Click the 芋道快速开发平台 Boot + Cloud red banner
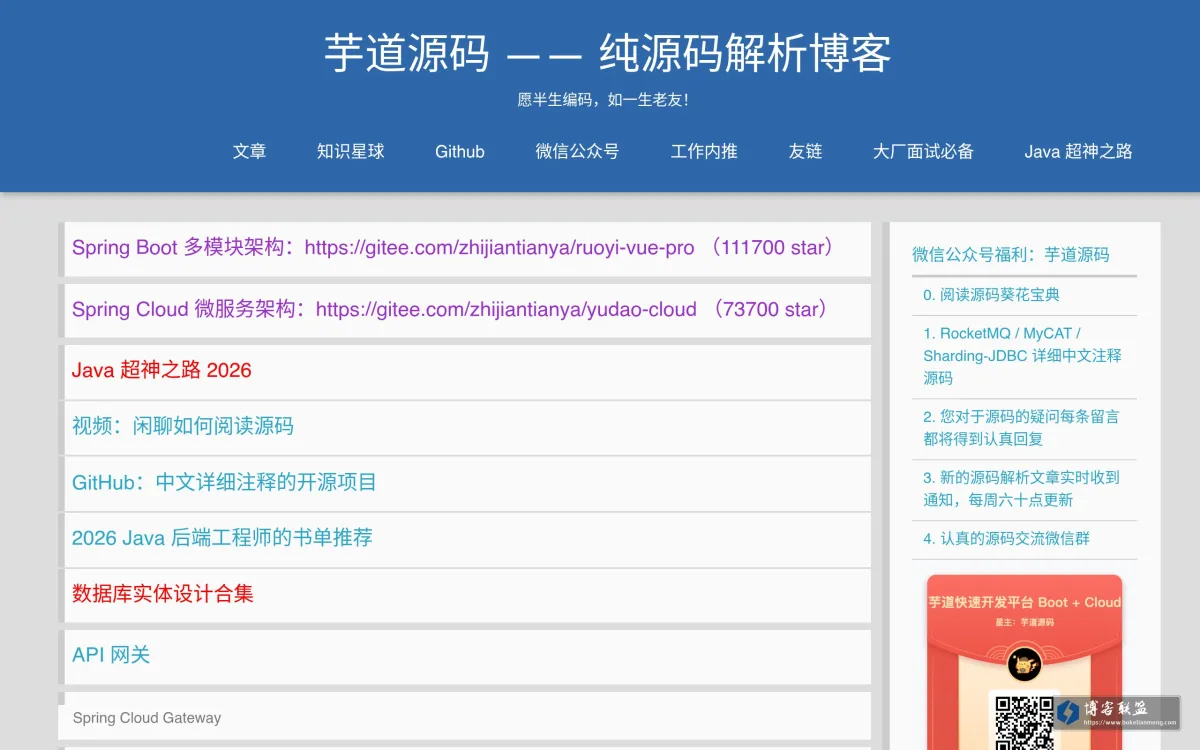 coord(1024,602)
